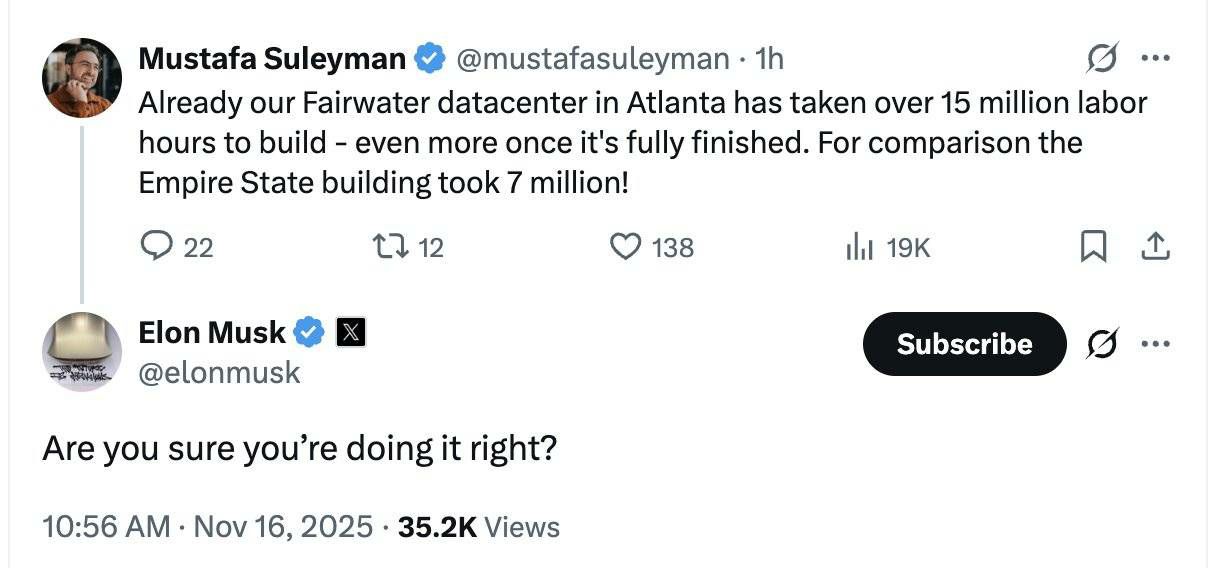Like Mustafa Suleyman's post
Viewport: 1220px width, 568px height.
(625, 246)
